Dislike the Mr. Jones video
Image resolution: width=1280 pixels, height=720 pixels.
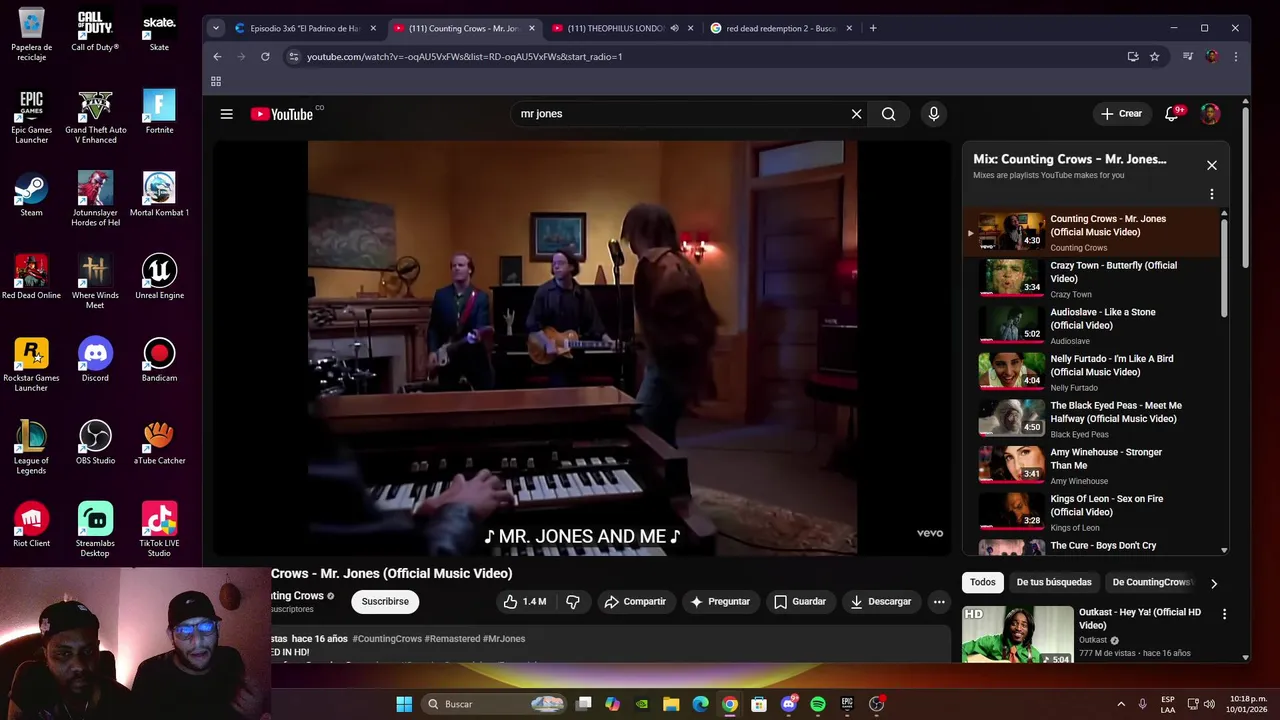573,602
